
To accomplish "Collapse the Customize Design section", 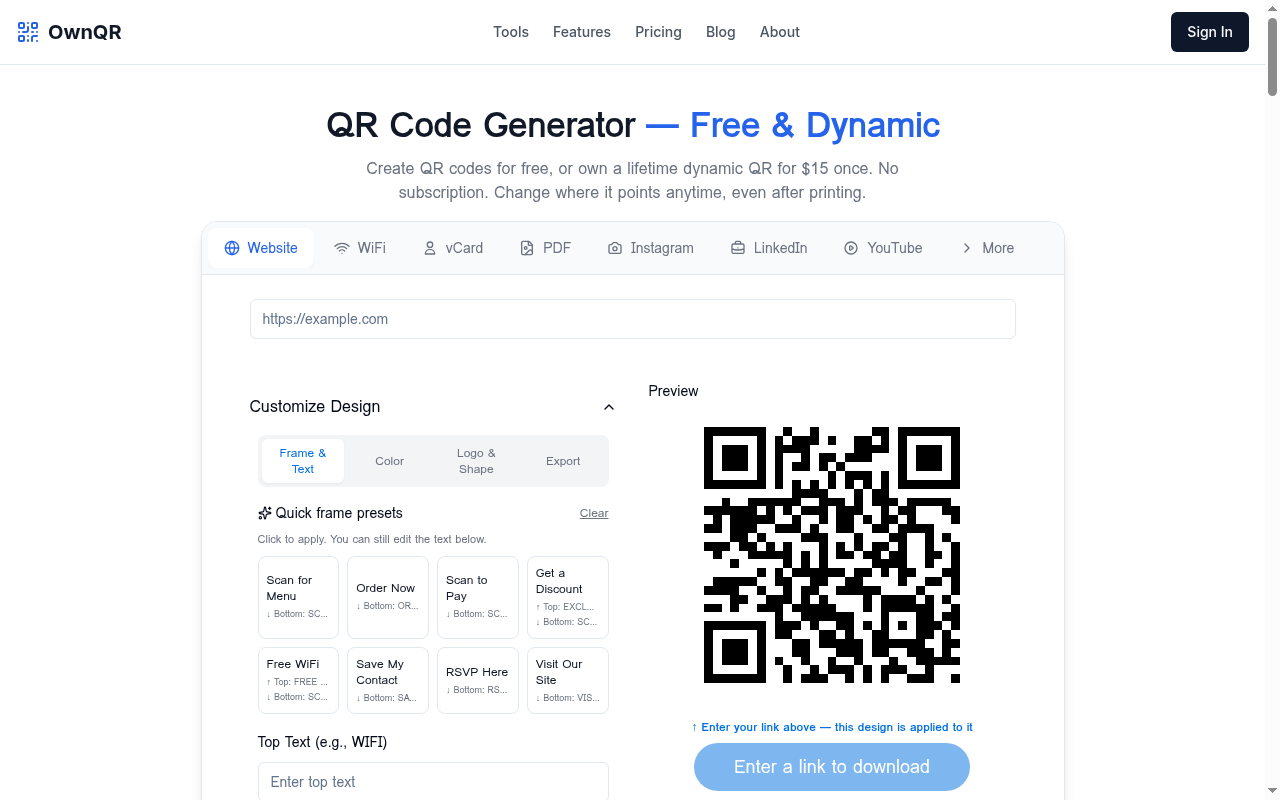I will point(609,407).
